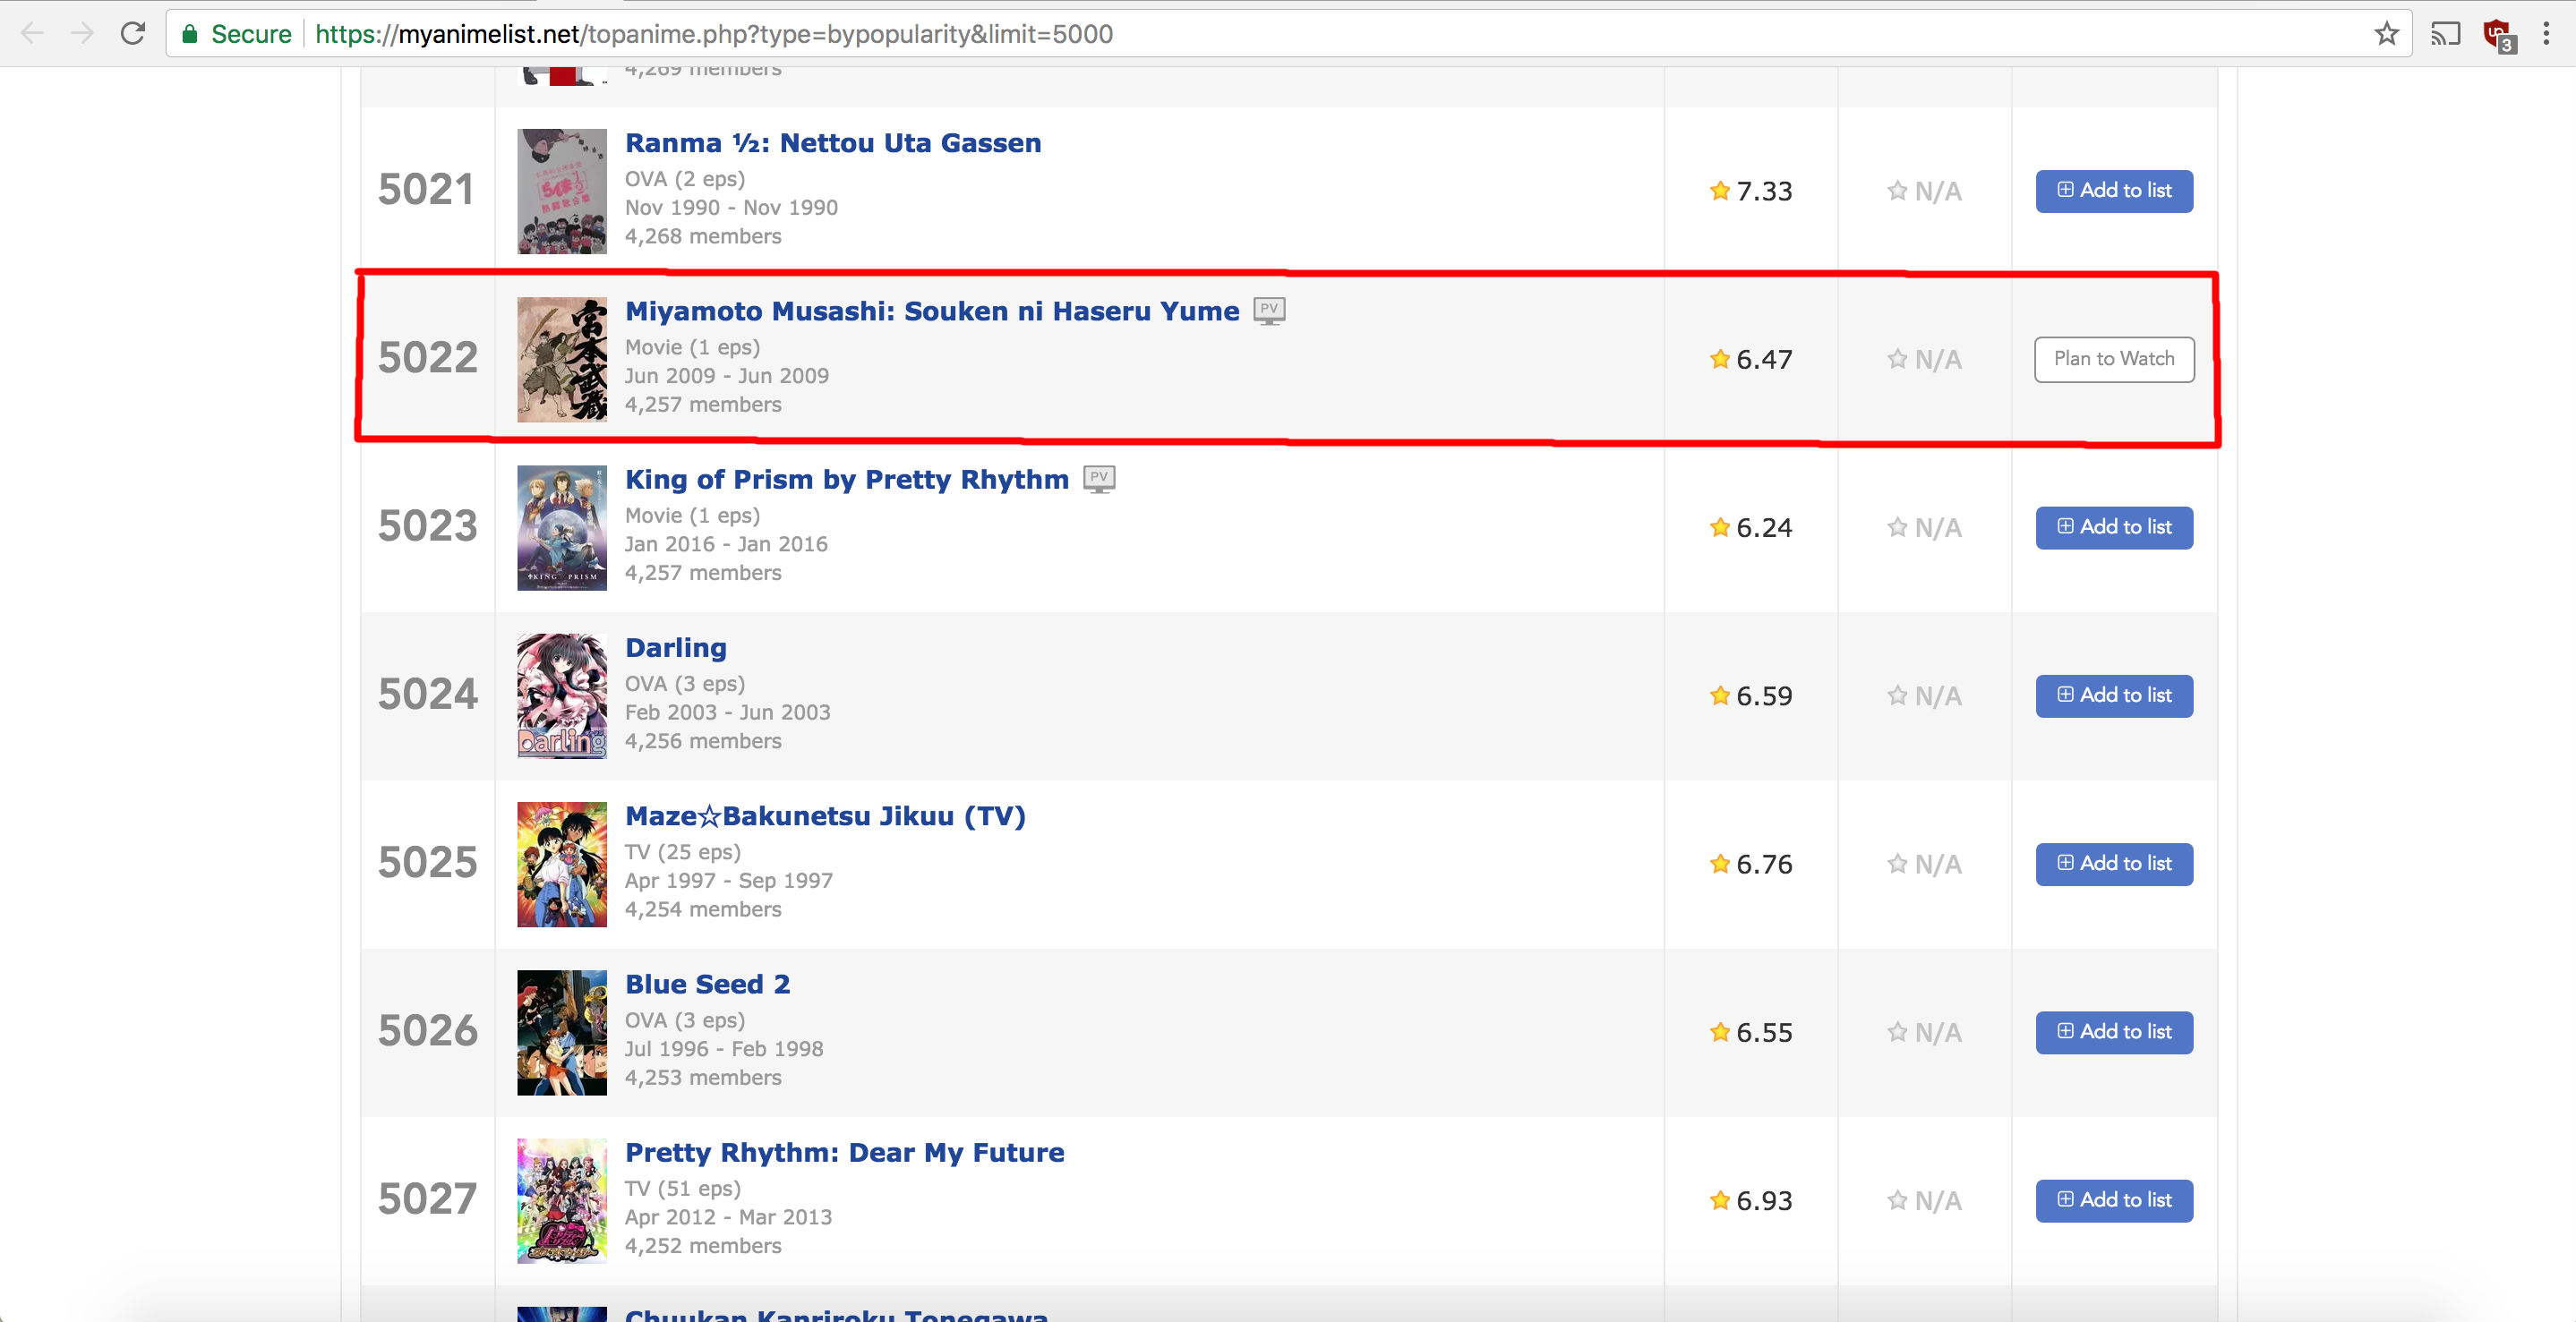2576x1322 pixels.
Task: Click grey N/A star in Ranma row
Action: click(1897, 190)
